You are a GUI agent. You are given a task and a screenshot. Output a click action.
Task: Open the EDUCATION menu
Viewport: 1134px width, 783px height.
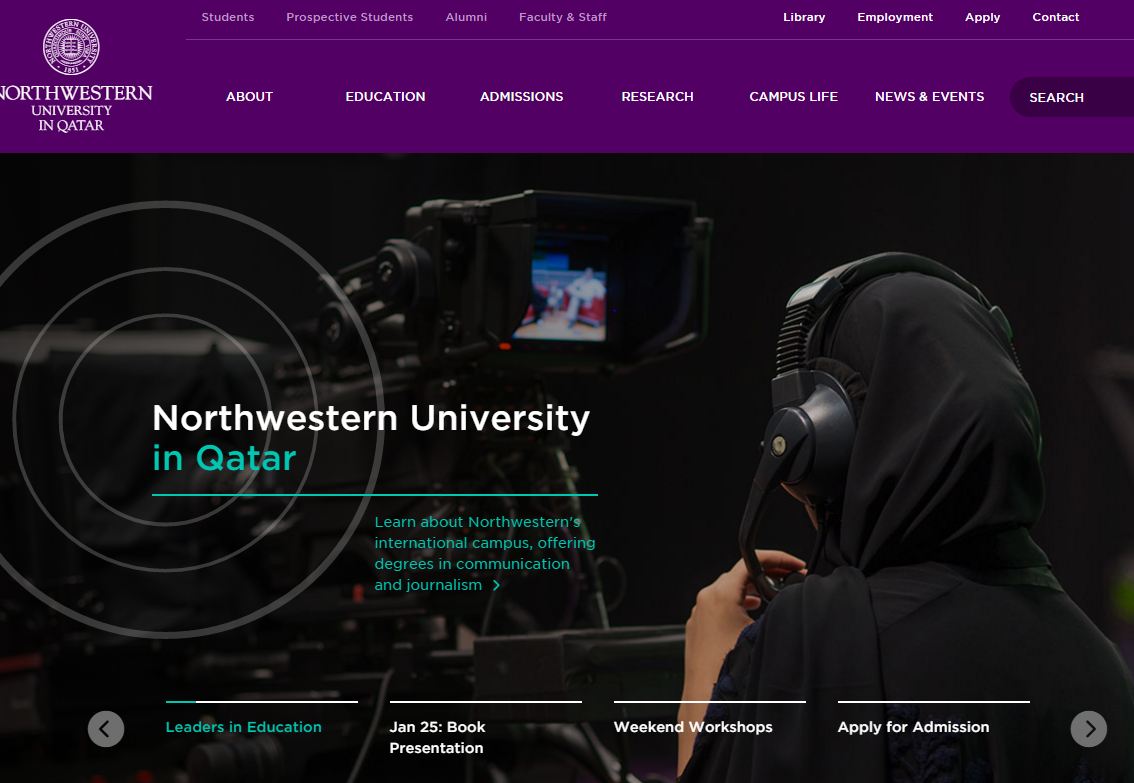point(385,96)
